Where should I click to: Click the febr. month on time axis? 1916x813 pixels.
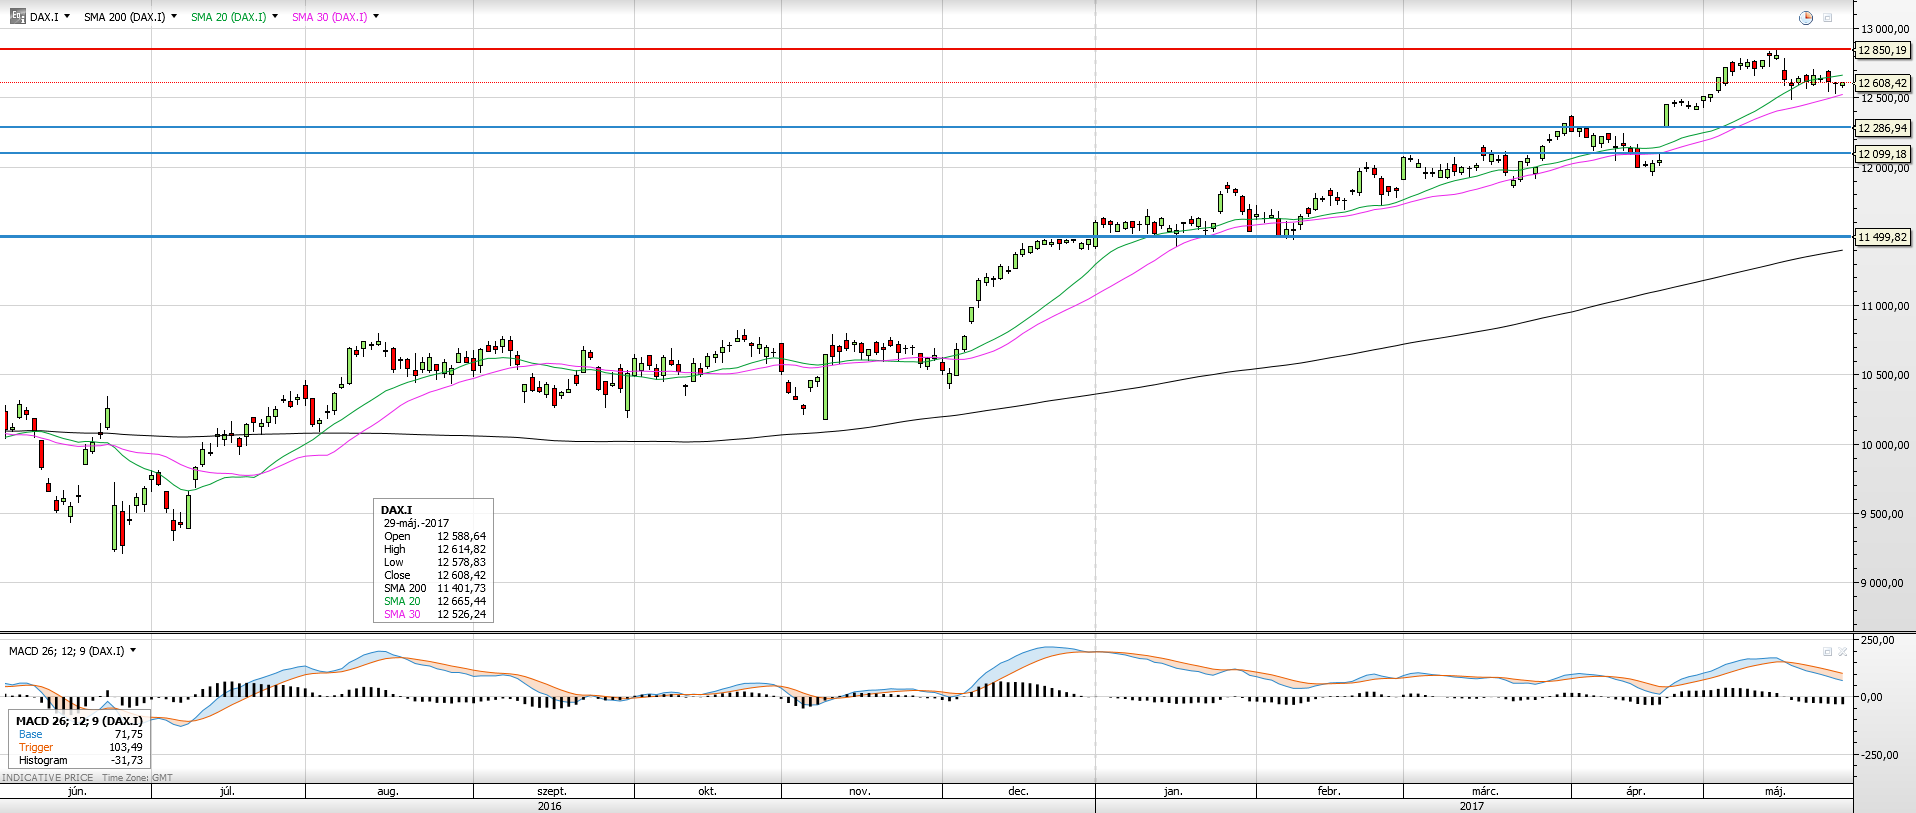[x=1328, y=791]
